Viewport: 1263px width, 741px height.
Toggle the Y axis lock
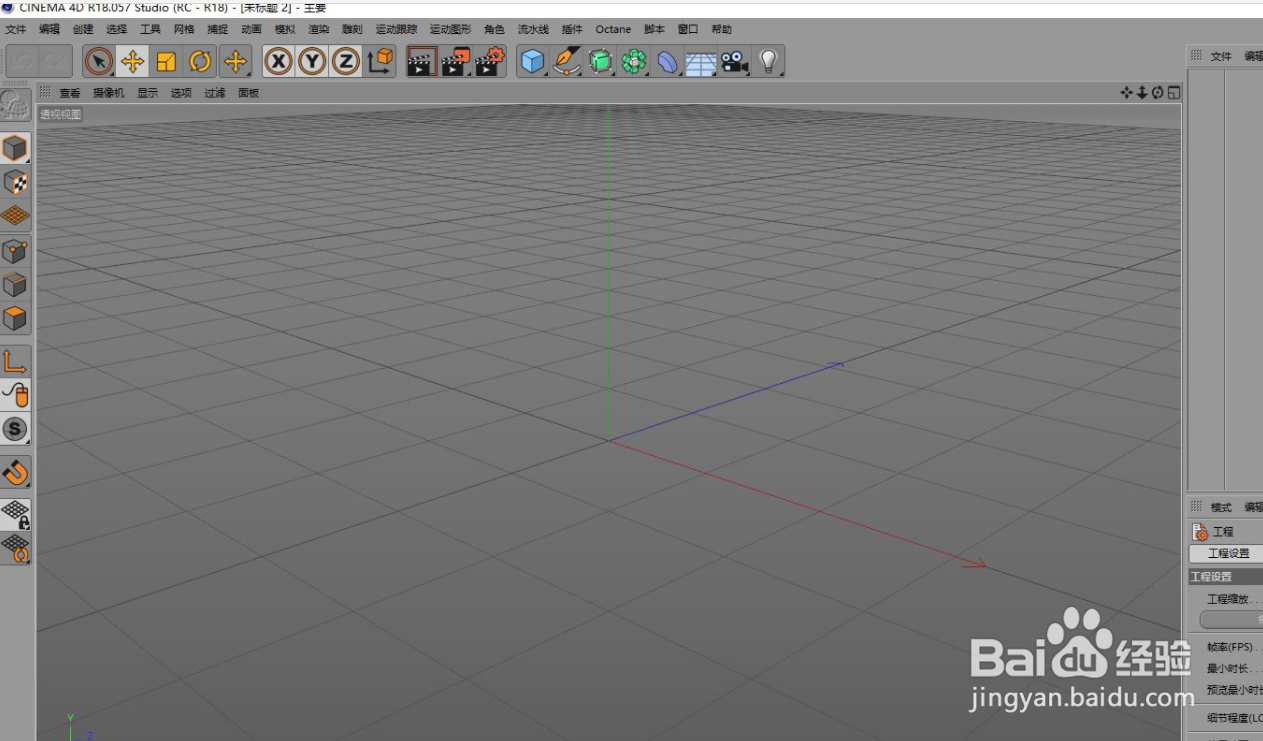click(312, 62)
